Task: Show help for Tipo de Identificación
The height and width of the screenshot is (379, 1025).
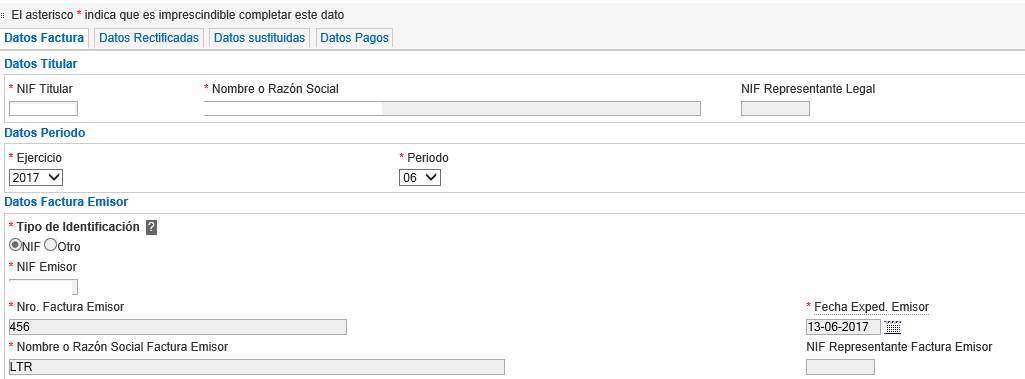Action: pos(151,227)
